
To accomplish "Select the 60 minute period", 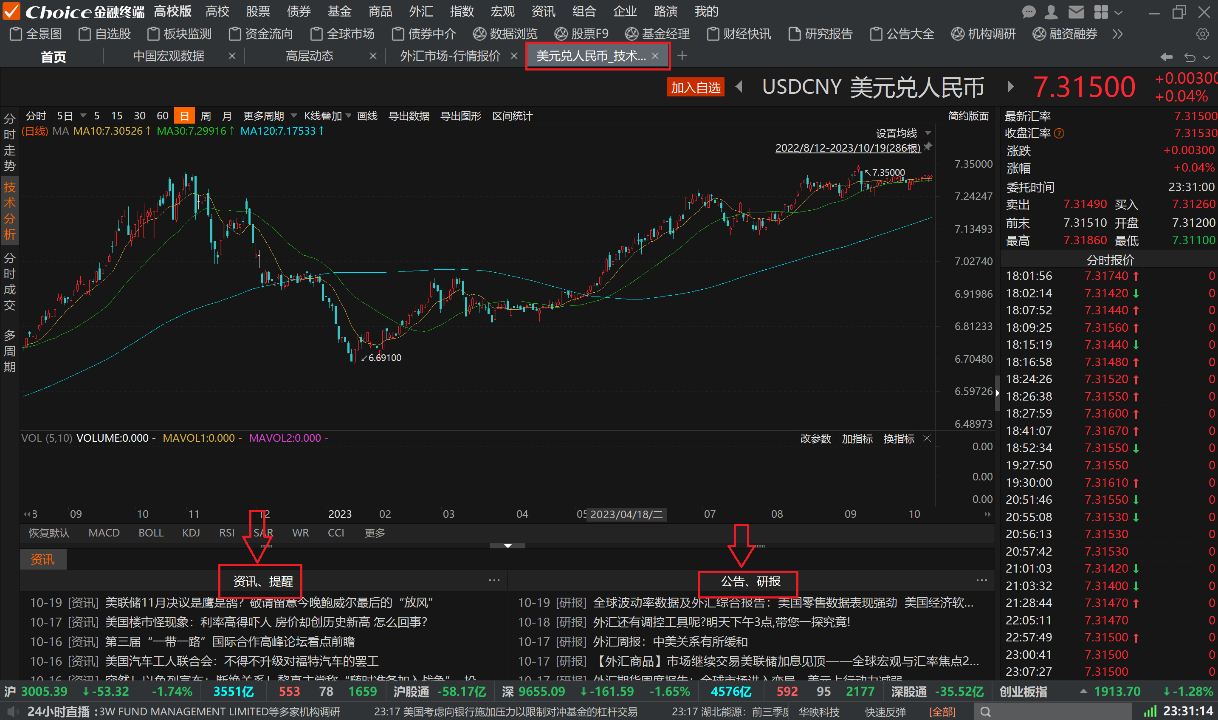I will 163,116.
